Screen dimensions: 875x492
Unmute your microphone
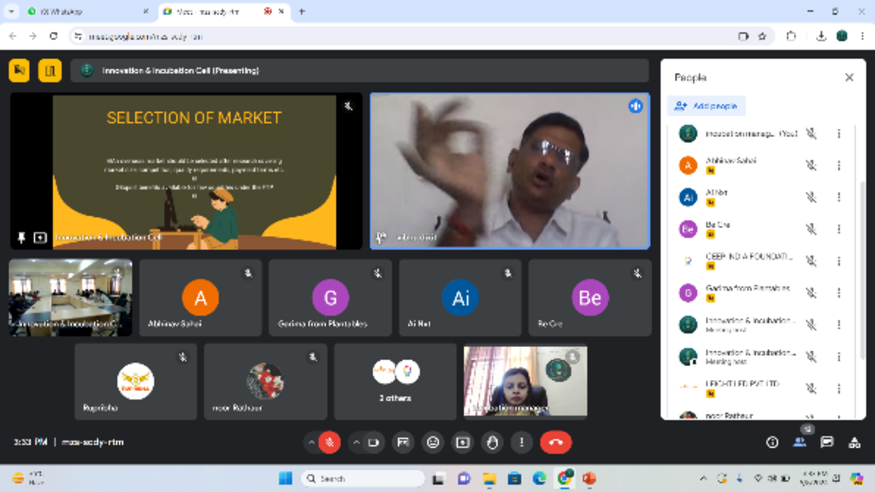click(329, 442)
